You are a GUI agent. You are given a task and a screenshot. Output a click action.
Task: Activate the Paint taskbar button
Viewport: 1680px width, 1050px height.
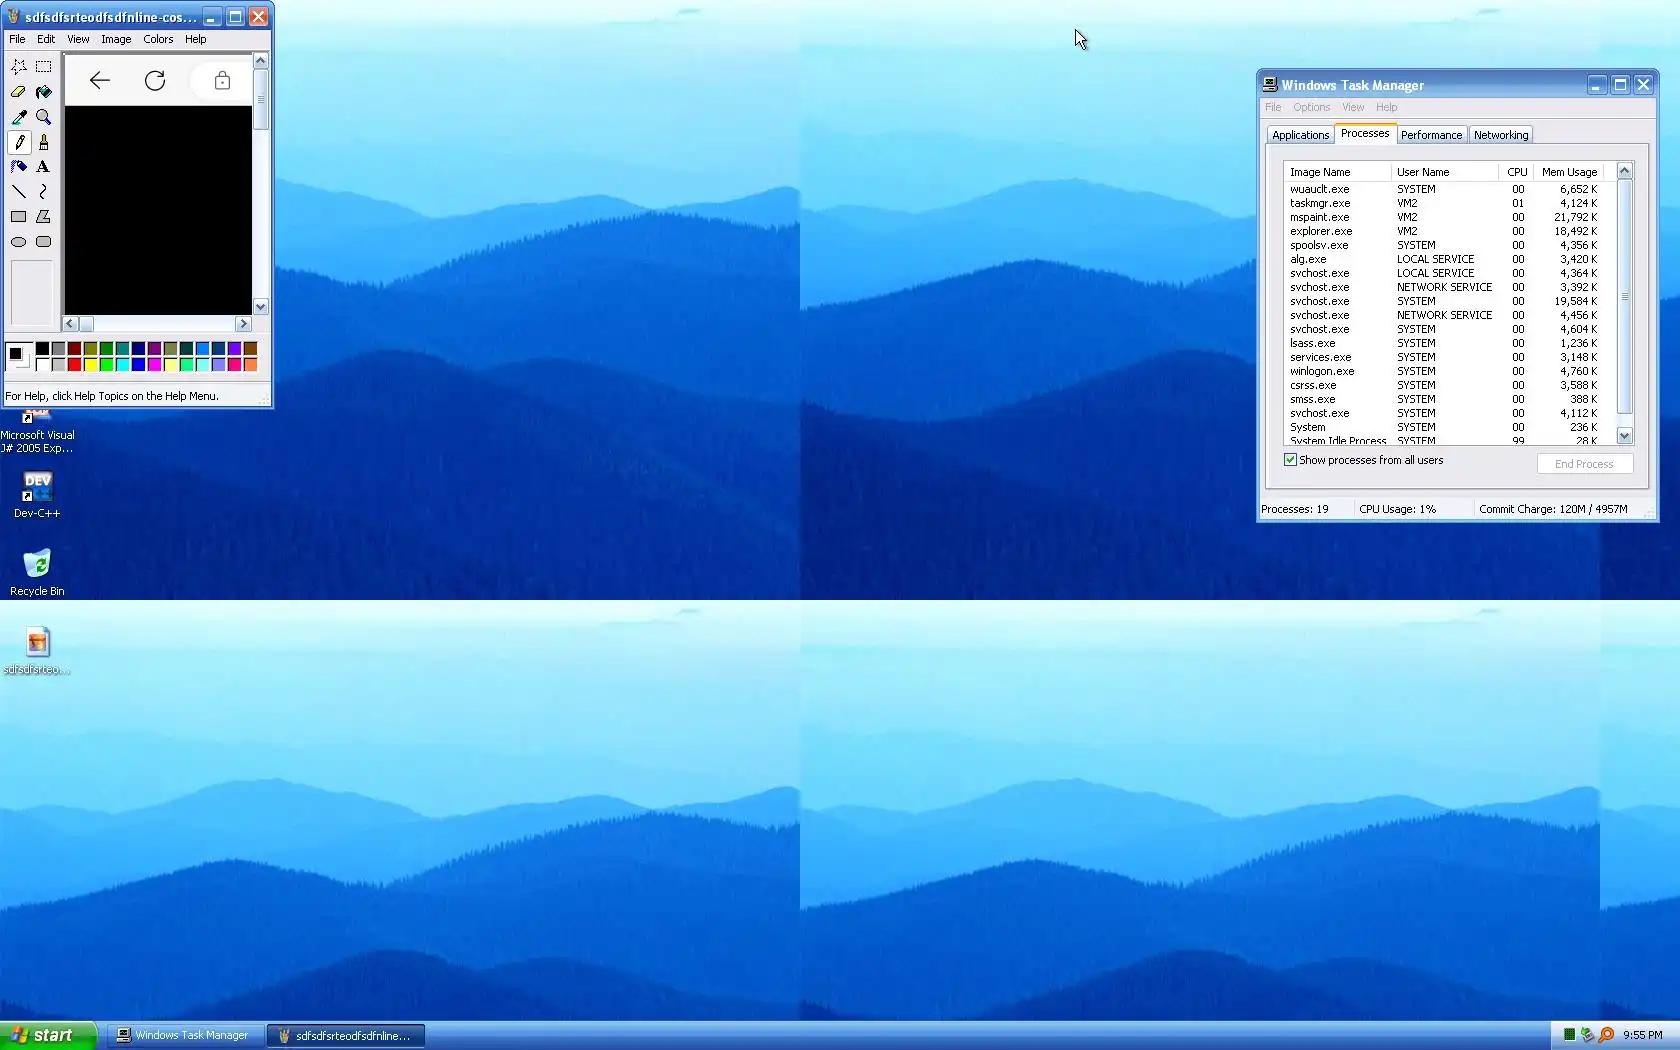click(346, 1036)
